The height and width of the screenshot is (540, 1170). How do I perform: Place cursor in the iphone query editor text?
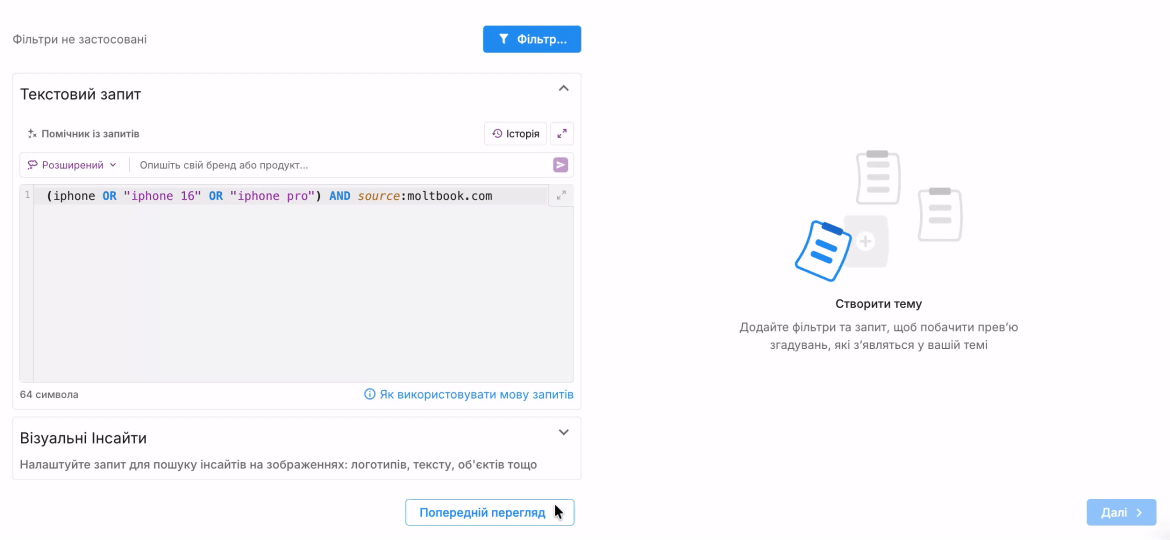click(x=270, y=196)
